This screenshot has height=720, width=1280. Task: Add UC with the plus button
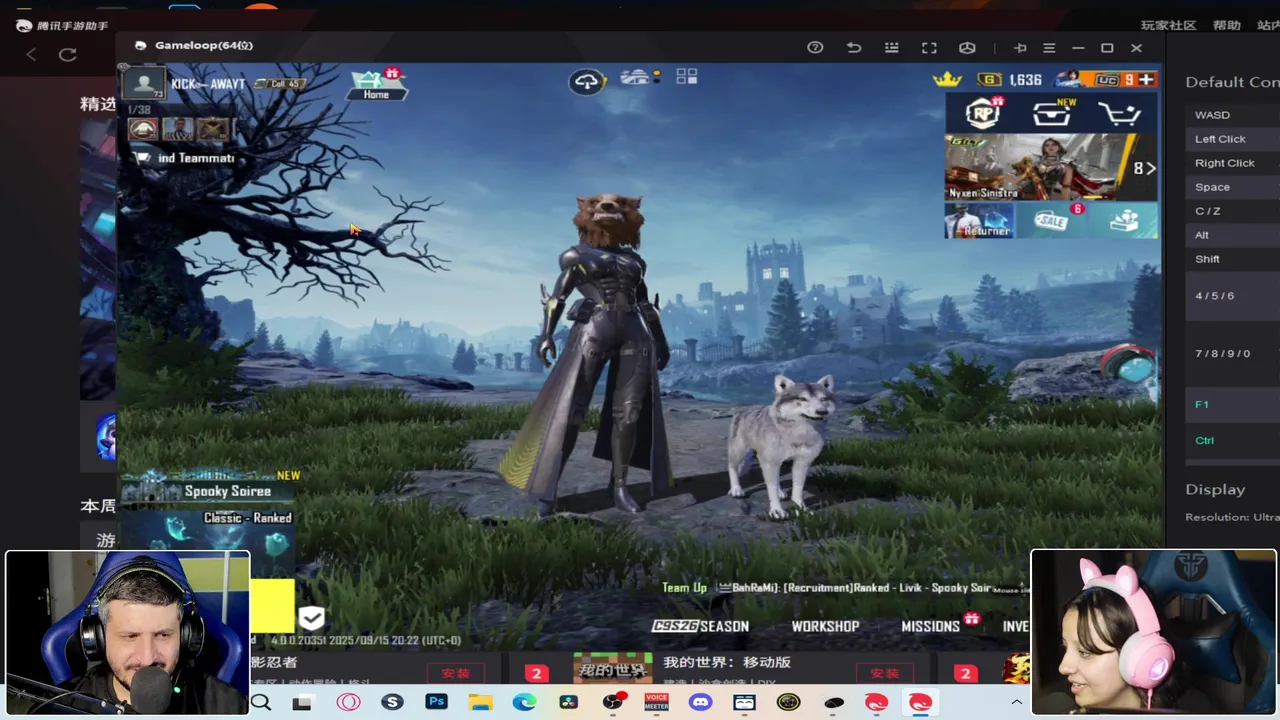point(1146,79)
